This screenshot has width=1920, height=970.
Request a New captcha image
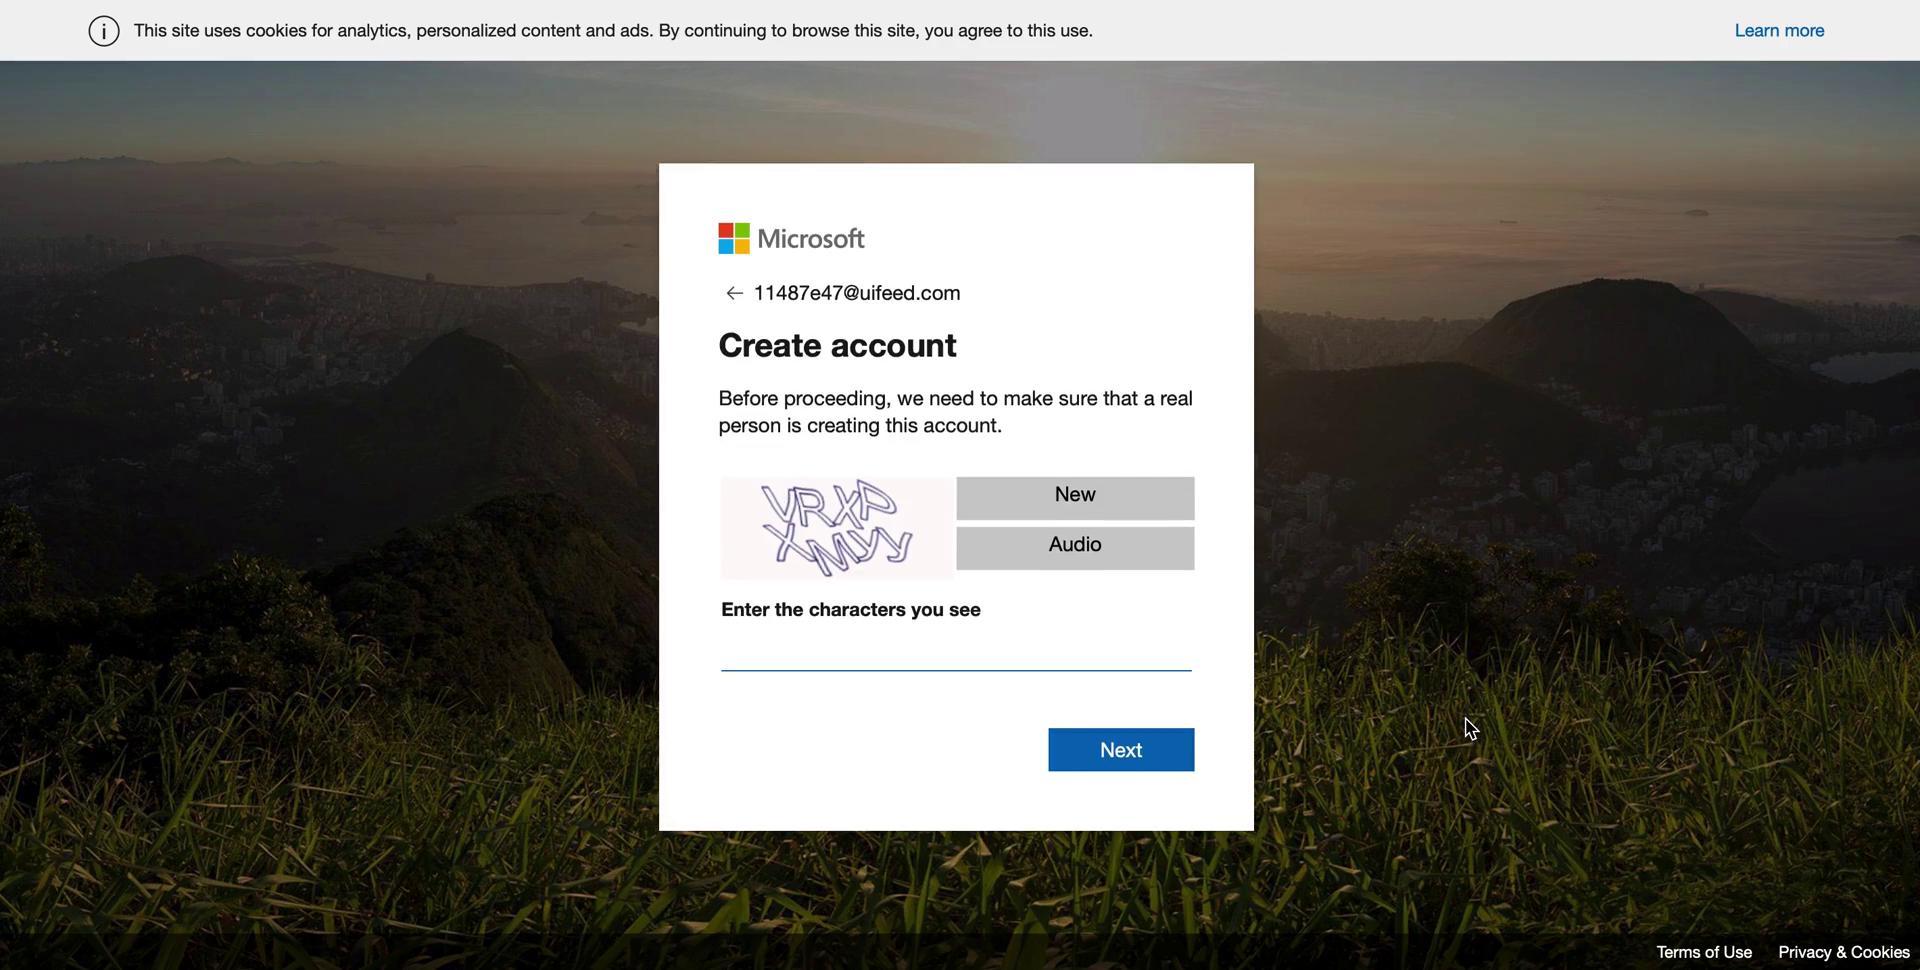click(x=1075, y=498)
